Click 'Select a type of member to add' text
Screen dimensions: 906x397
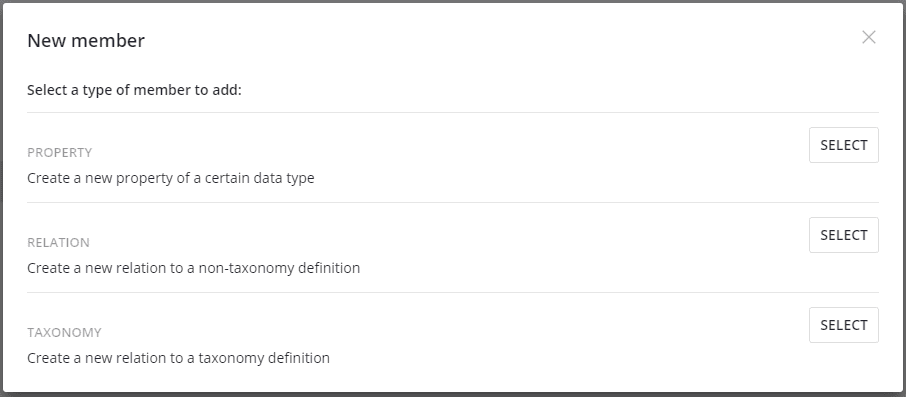pyautogui.click(x=134, y=91)
